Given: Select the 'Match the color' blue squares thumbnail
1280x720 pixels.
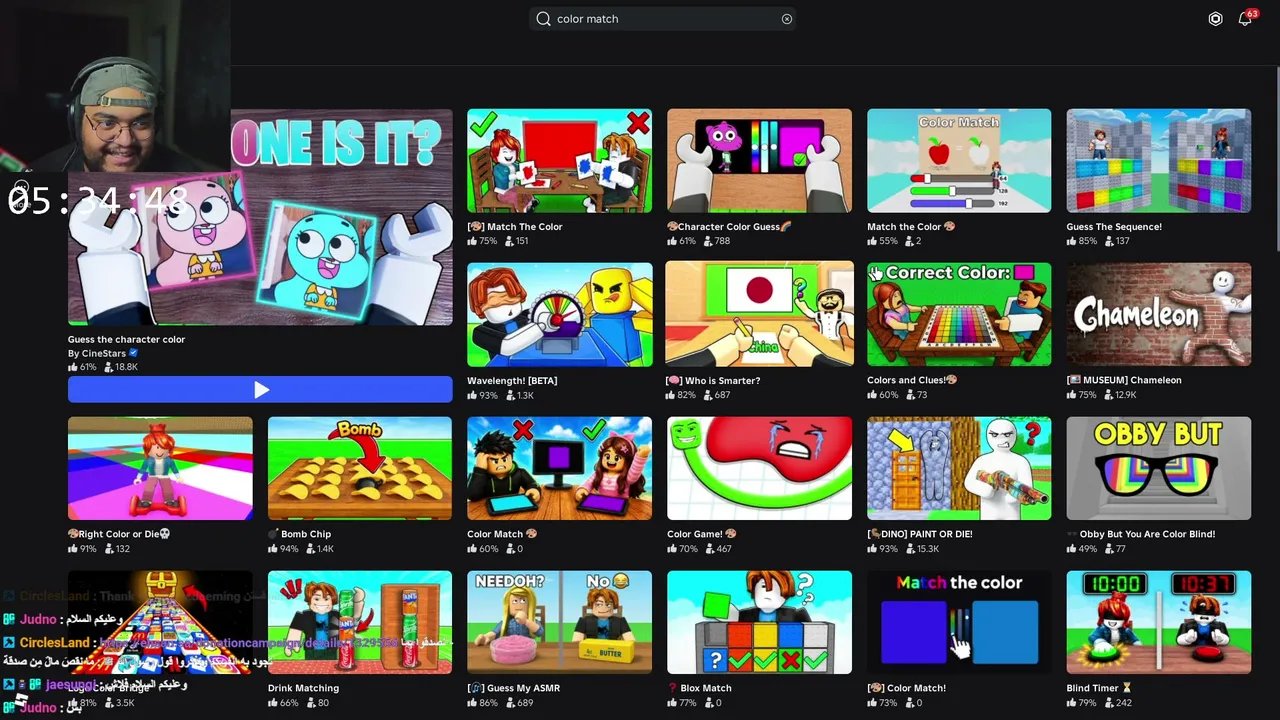Looking at the screenshot, I should click(x=959, y=622).
